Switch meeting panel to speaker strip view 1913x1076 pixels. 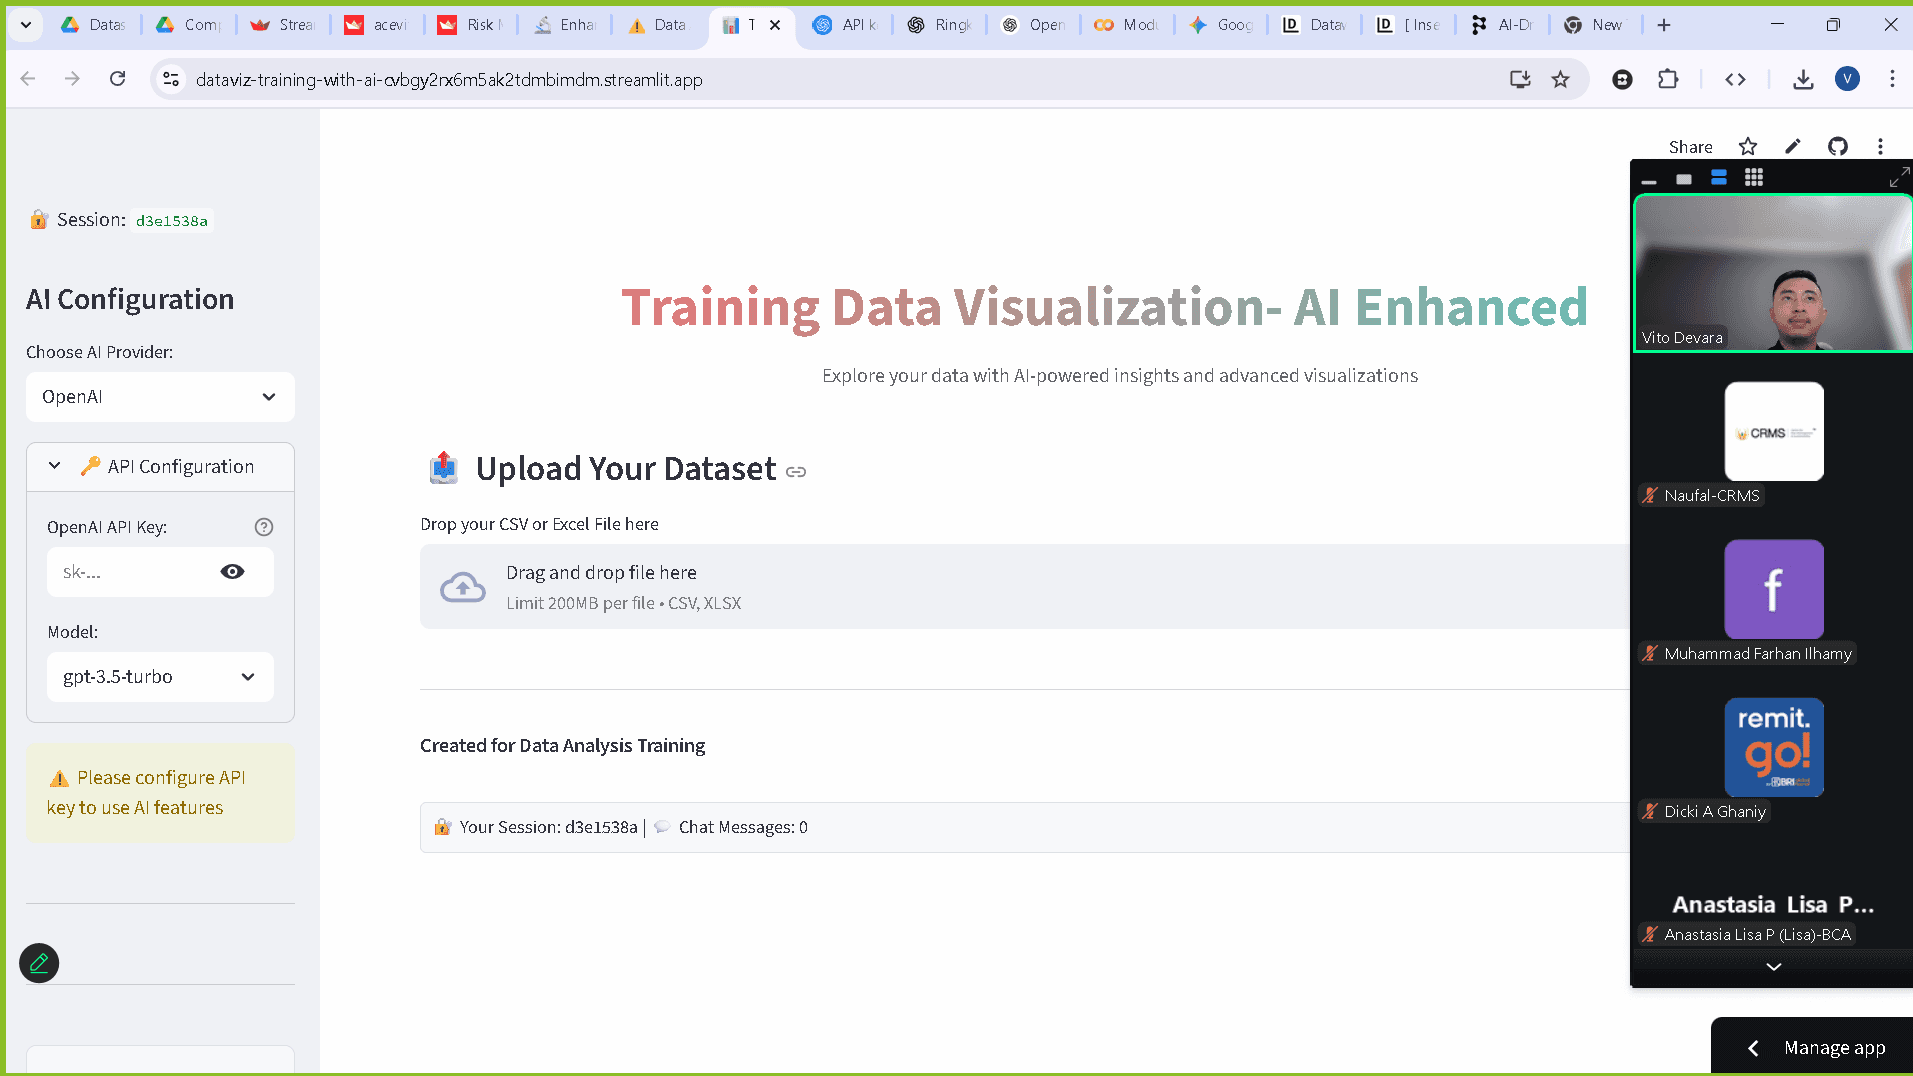[x=1719, y=178]
